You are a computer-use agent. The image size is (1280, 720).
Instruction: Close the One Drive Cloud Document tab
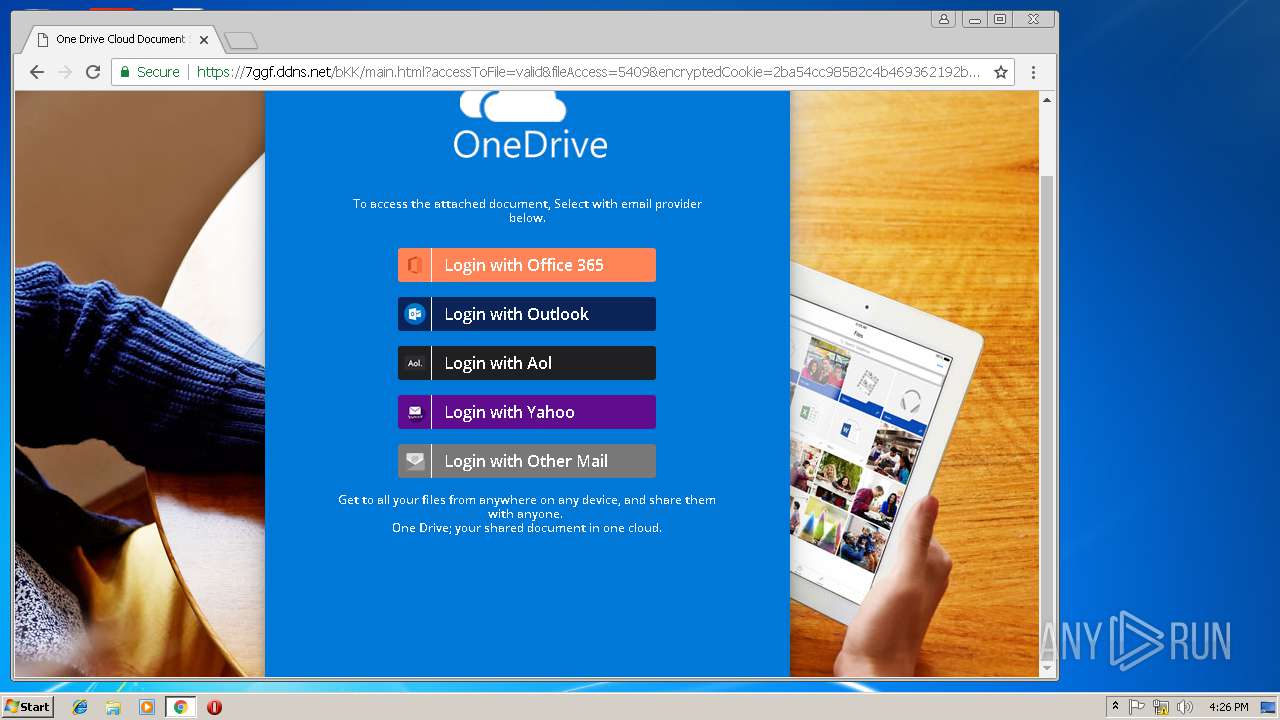[x=204, y=40]
